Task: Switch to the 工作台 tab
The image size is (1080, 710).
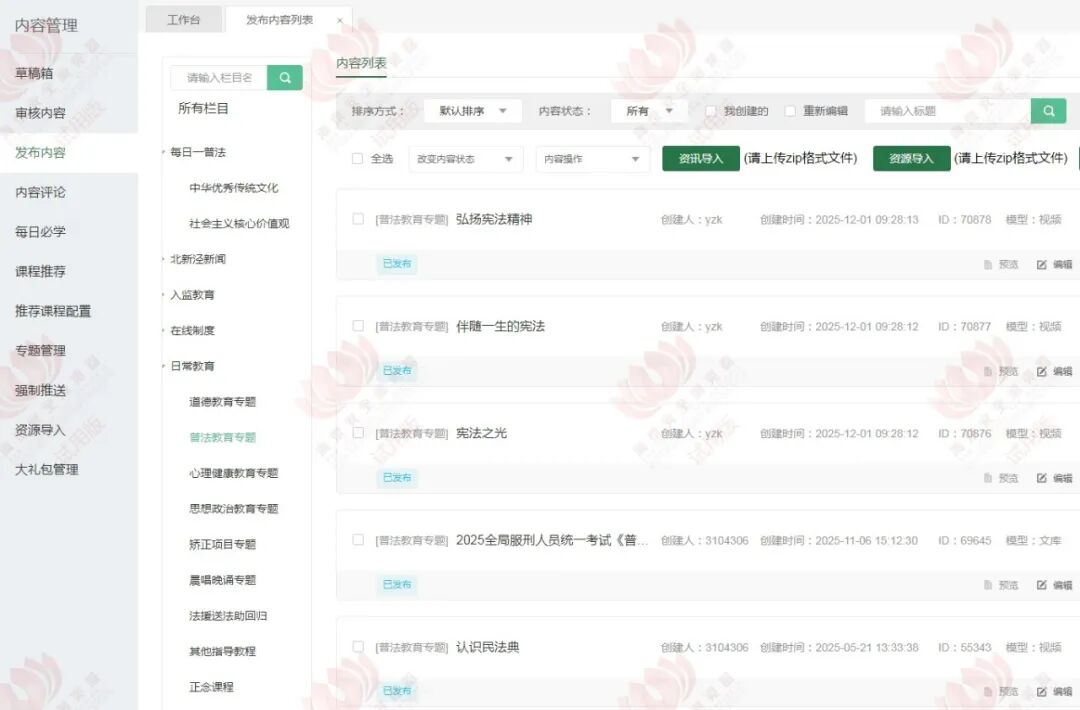Action: coord(184,20)
